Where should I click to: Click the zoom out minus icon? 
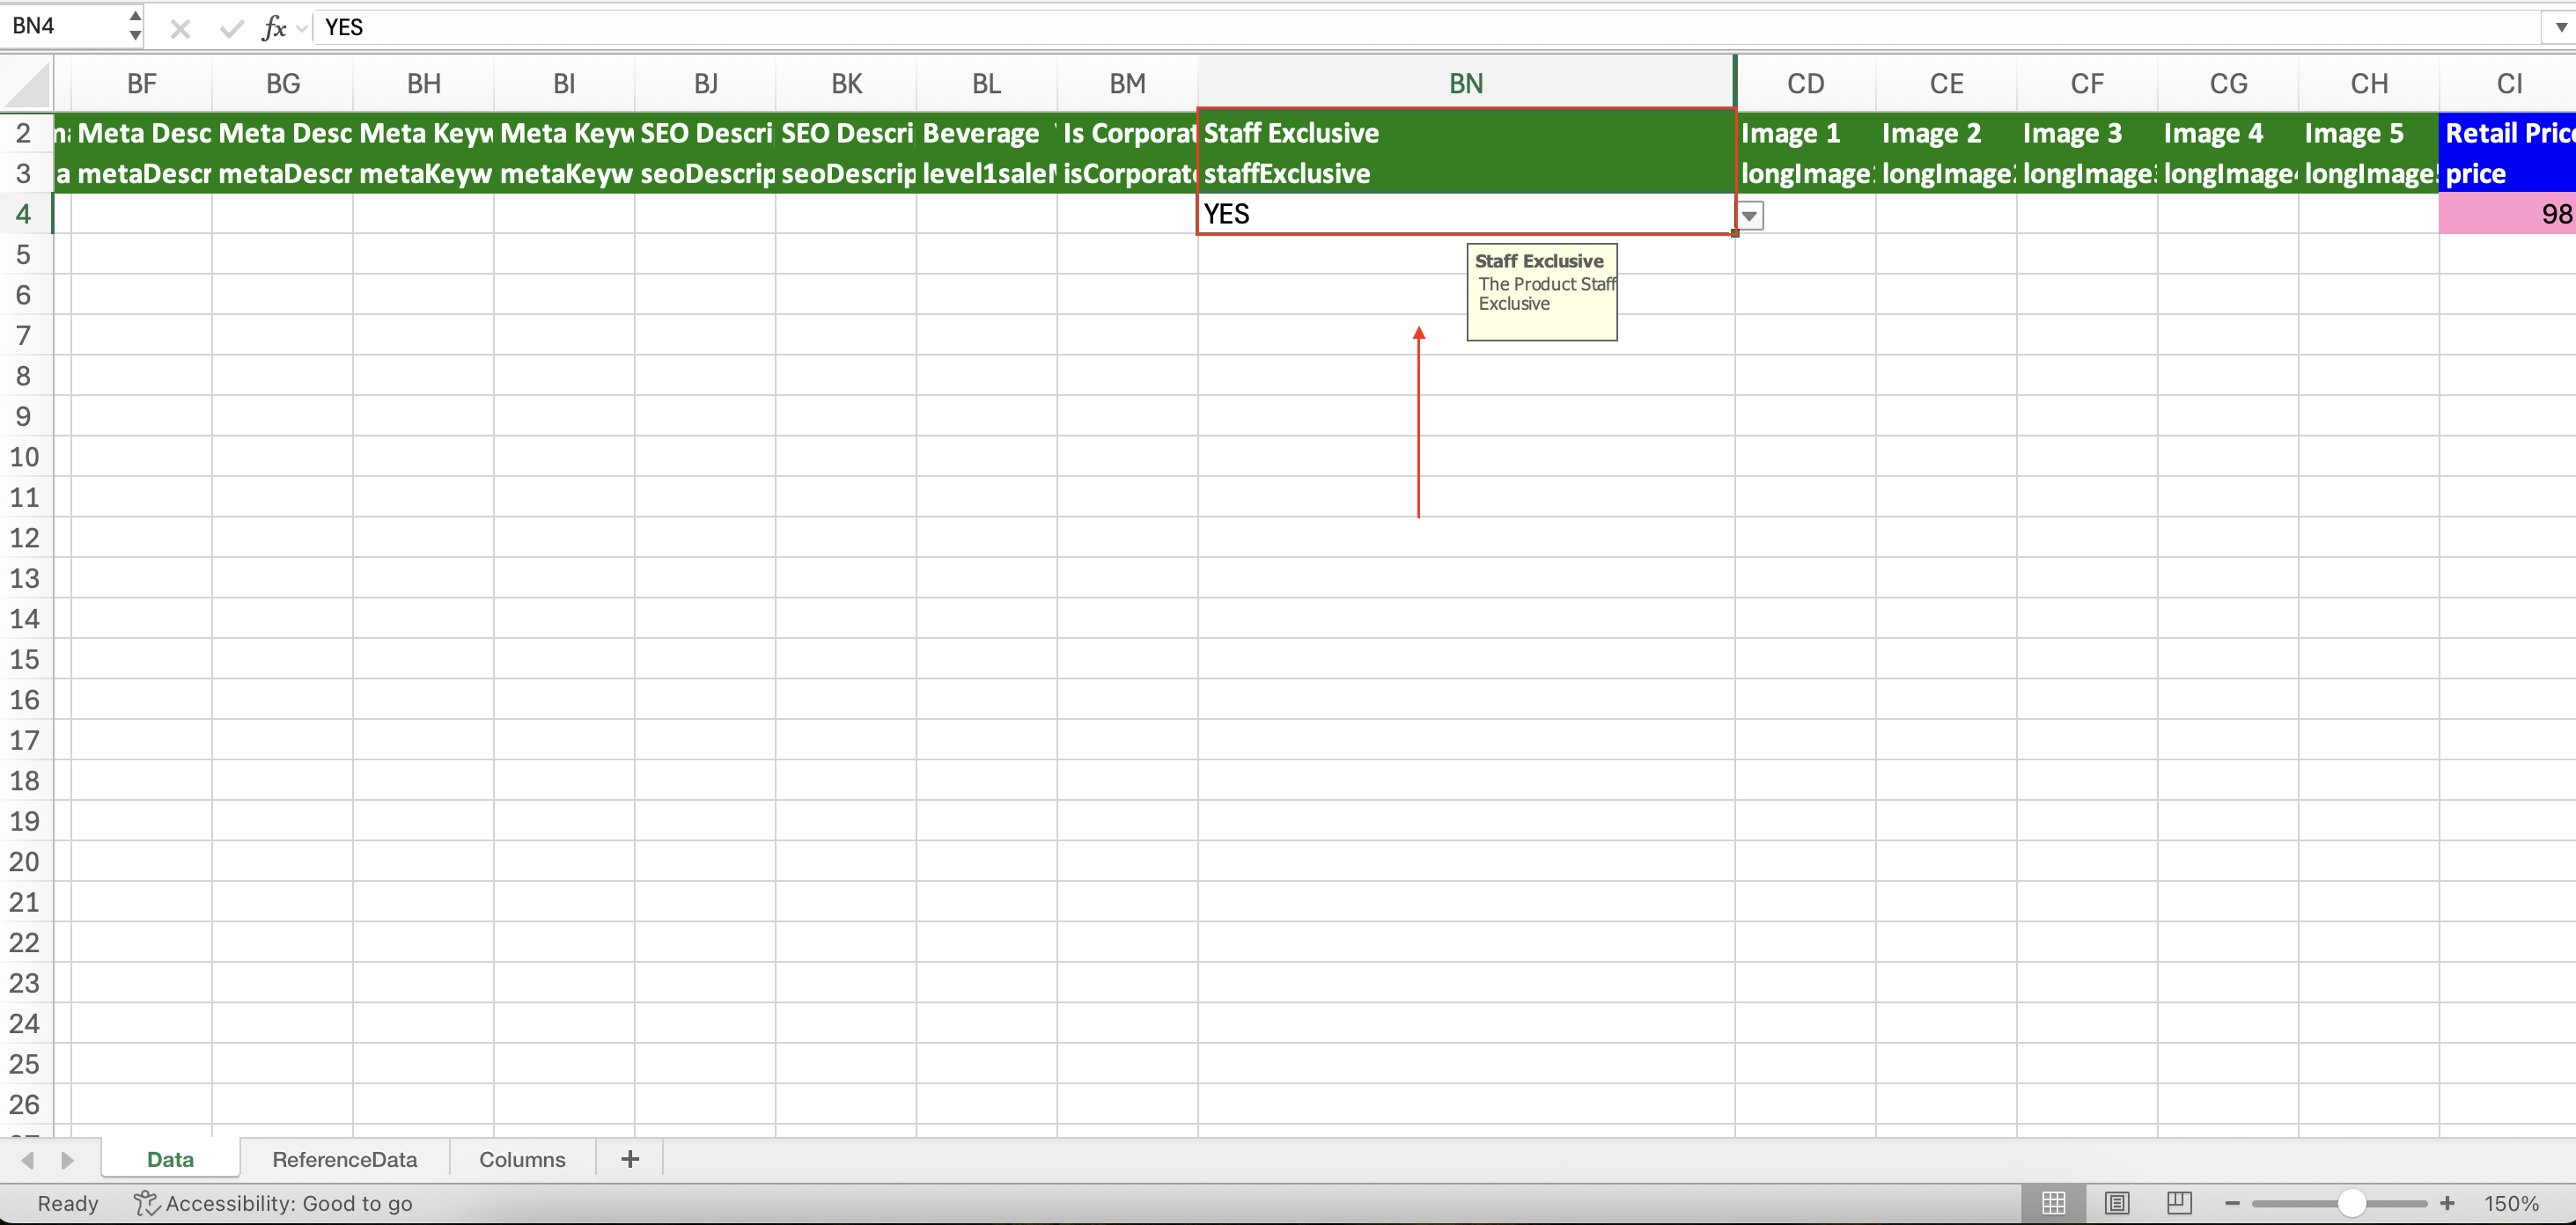(2232, 1203)
